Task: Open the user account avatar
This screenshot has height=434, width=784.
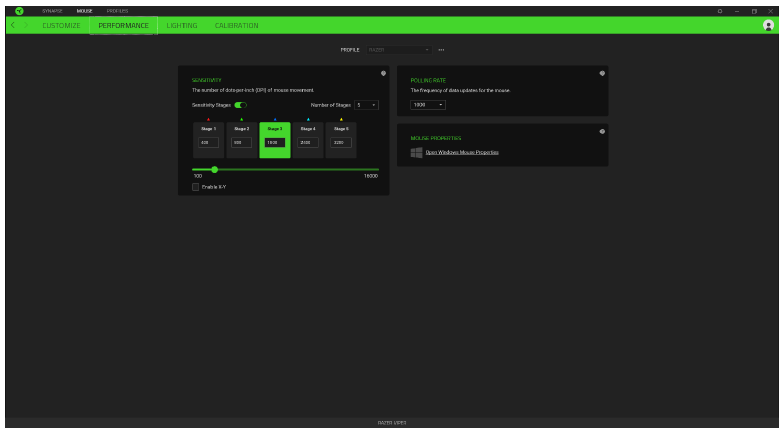Action: pos(768,26)
